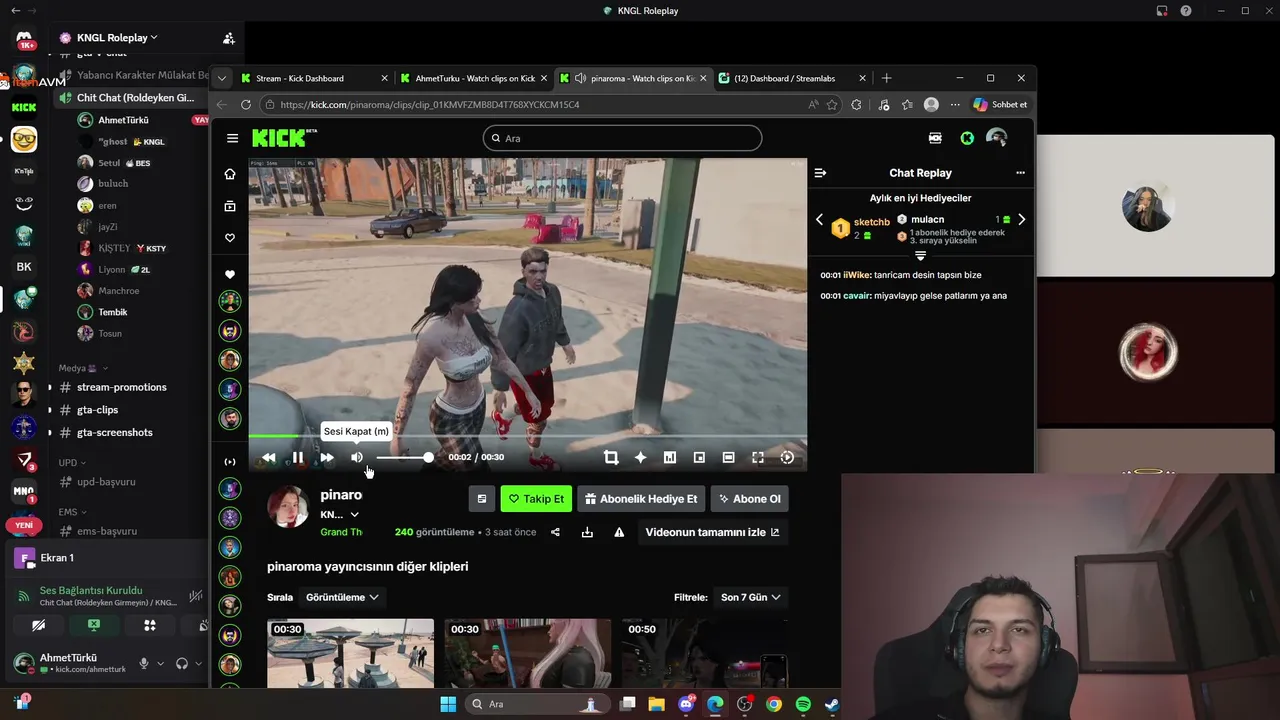Viewport: 1280px width, 720px height.
Task: Open the Kick hamburger menu
Action: (232, 138)
